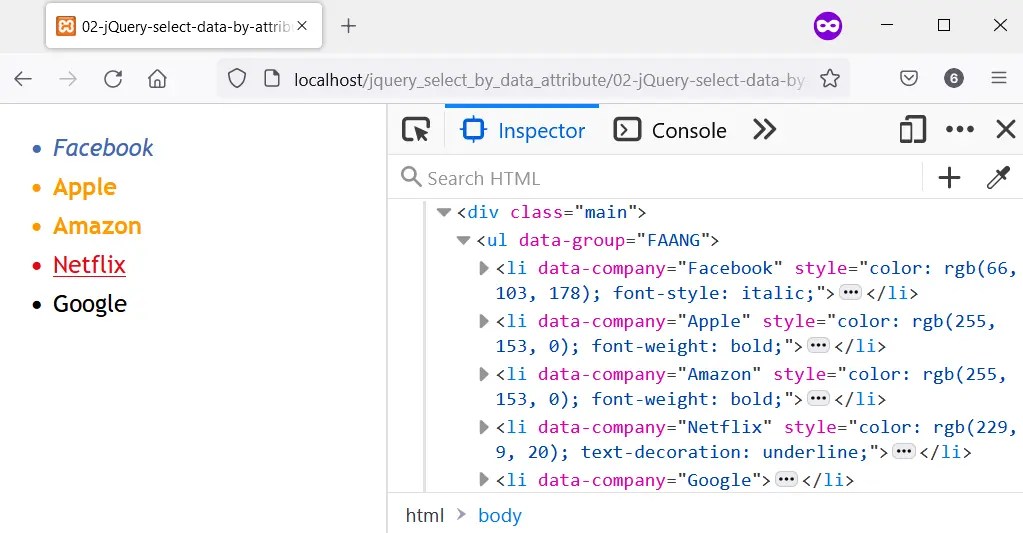View site information page icon
Image resolution: width=1023 pixels, height=533 pixels.
click(271, 79)
